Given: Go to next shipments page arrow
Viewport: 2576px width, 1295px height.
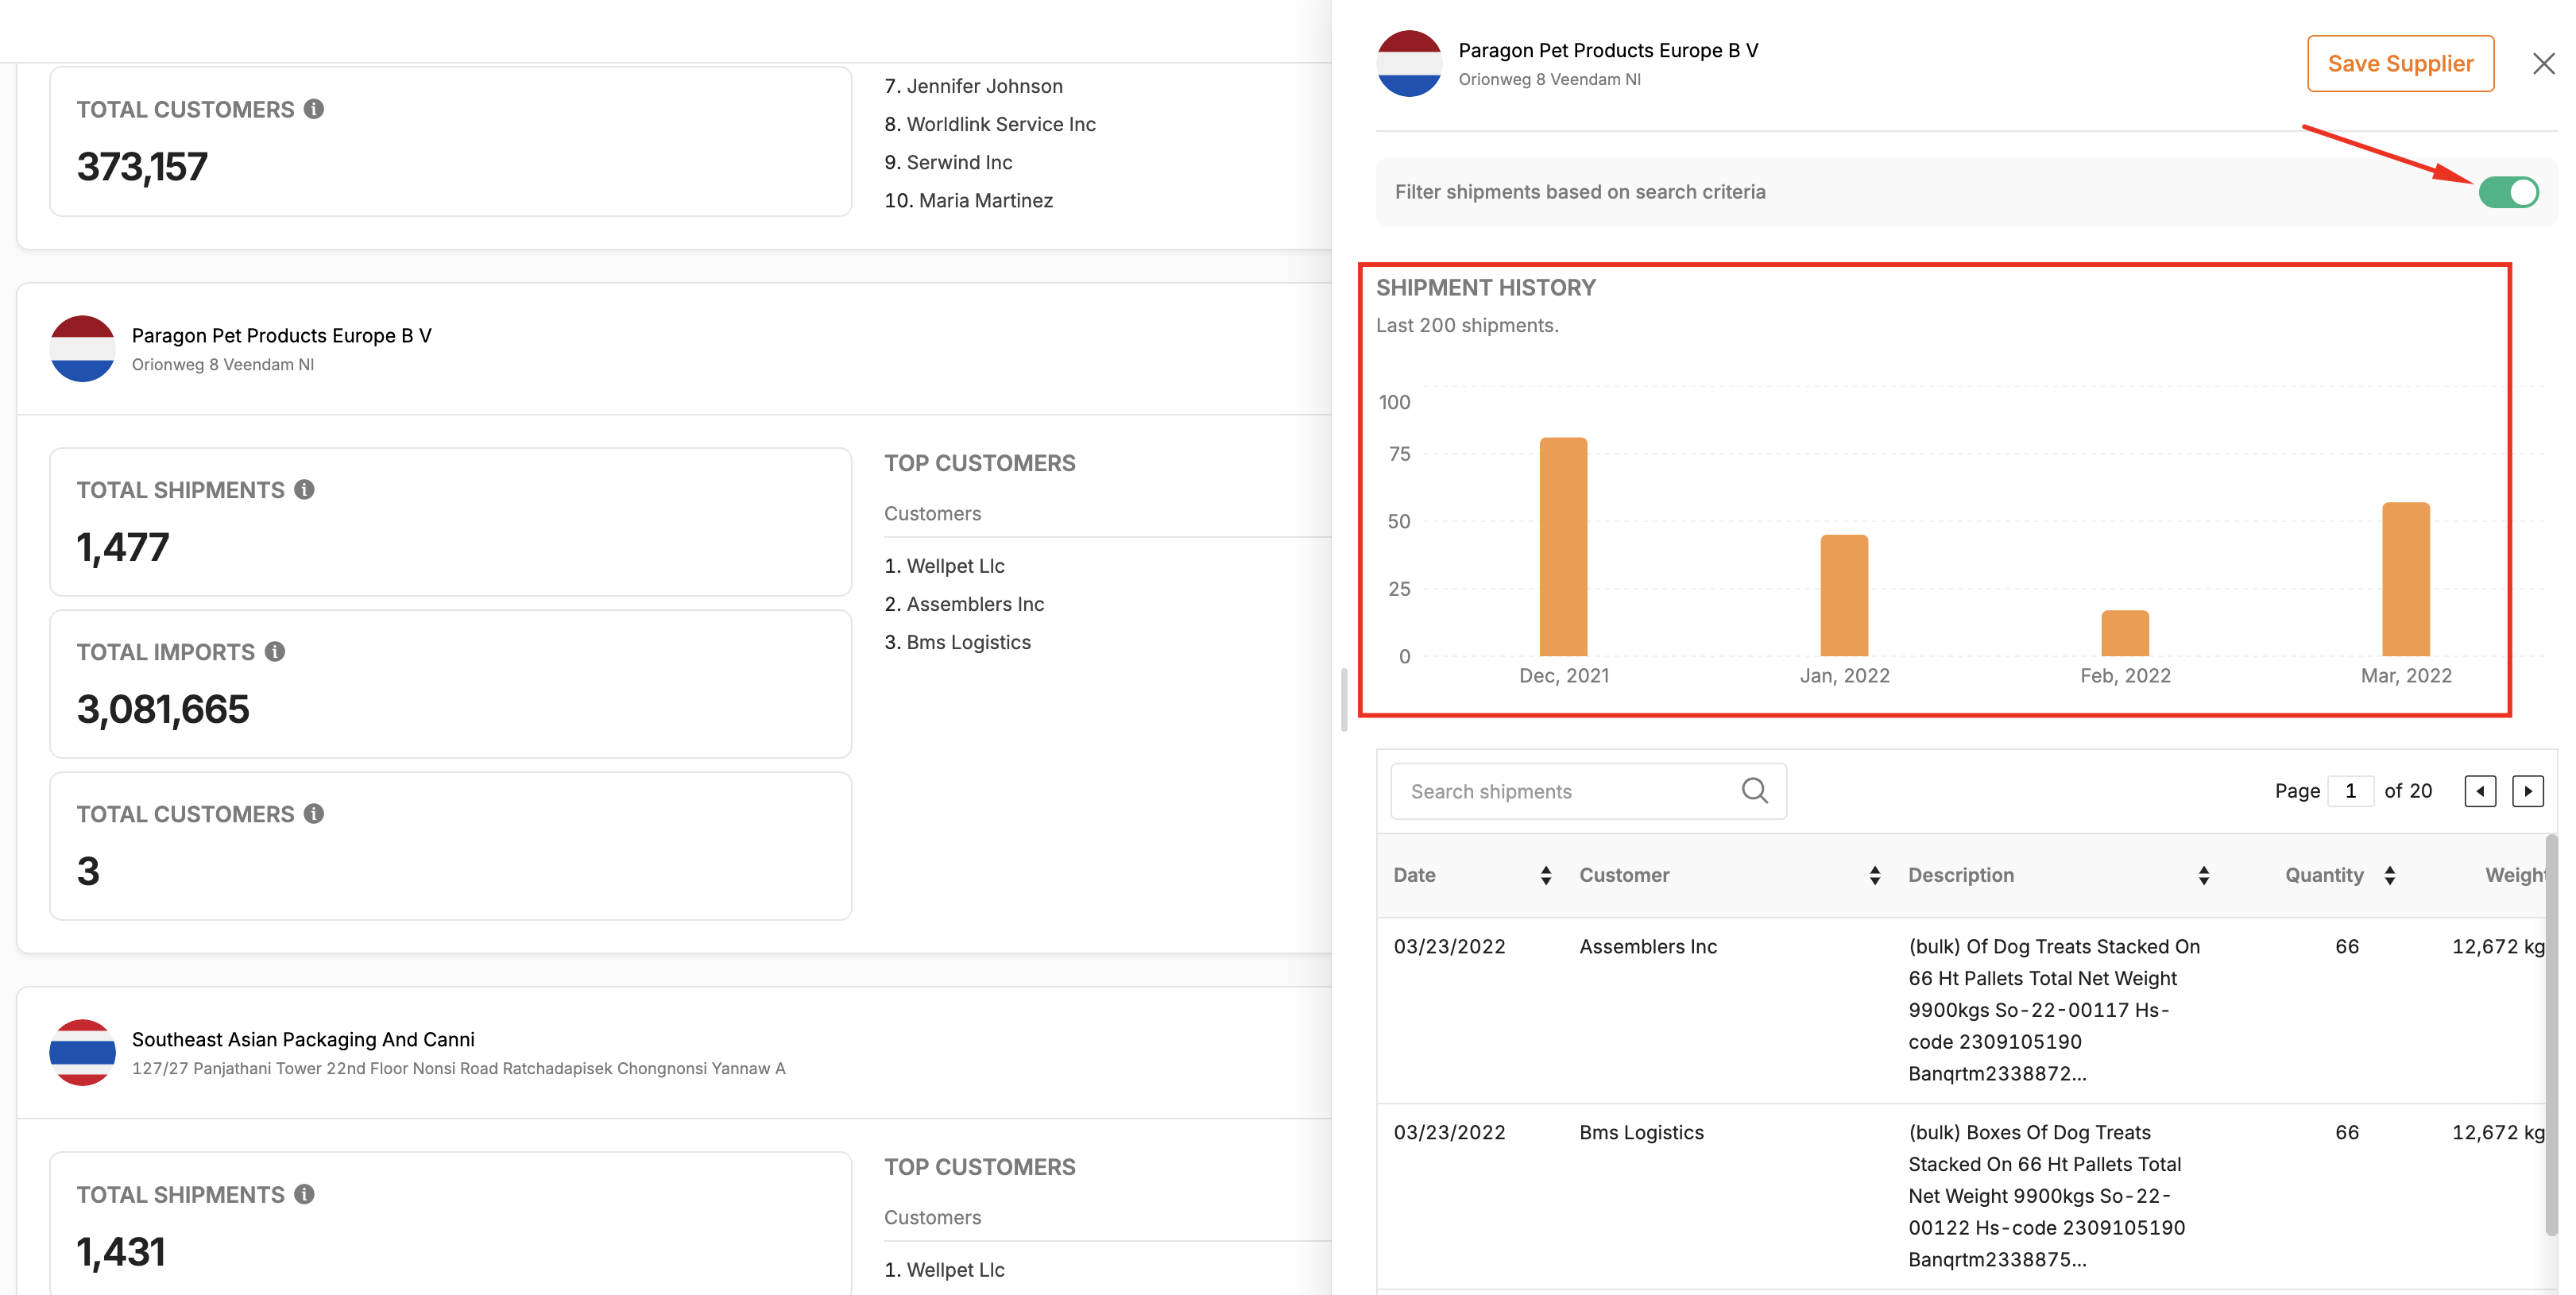Looking at the screenshot, I should 2528,790.
